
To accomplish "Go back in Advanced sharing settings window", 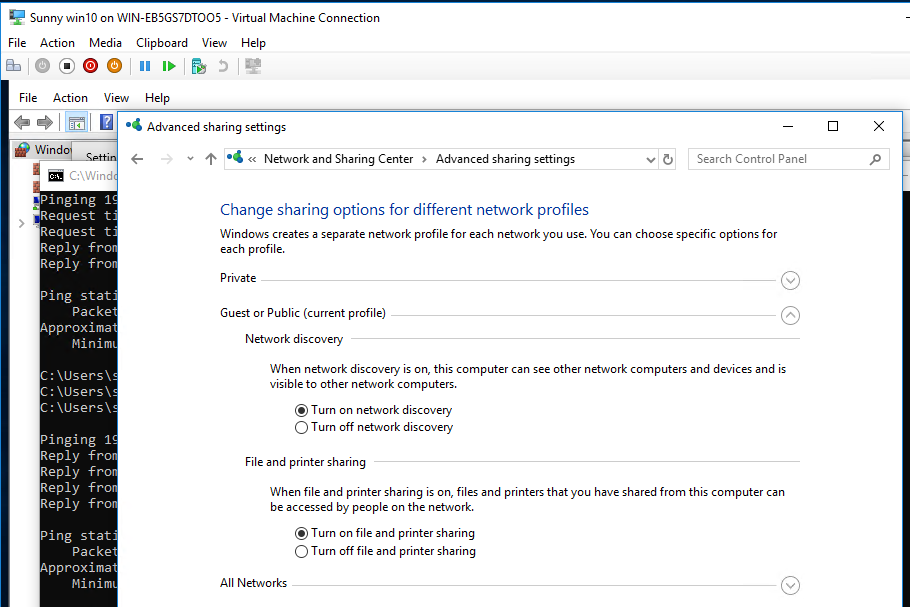I will 137,159.
